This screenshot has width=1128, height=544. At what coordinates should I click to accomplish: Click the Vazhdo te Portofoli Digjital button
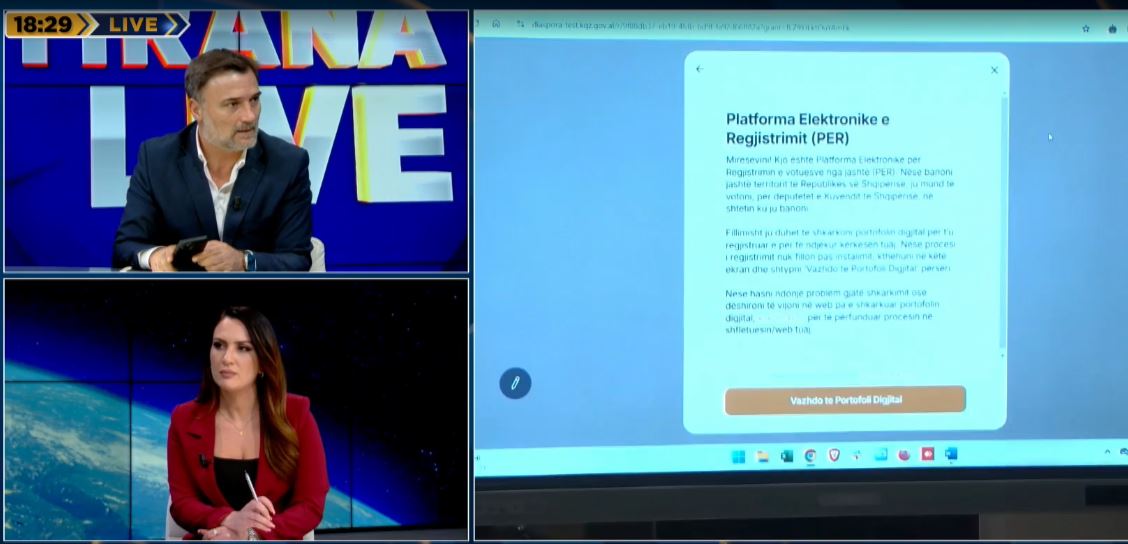click(x=845, y=400)
